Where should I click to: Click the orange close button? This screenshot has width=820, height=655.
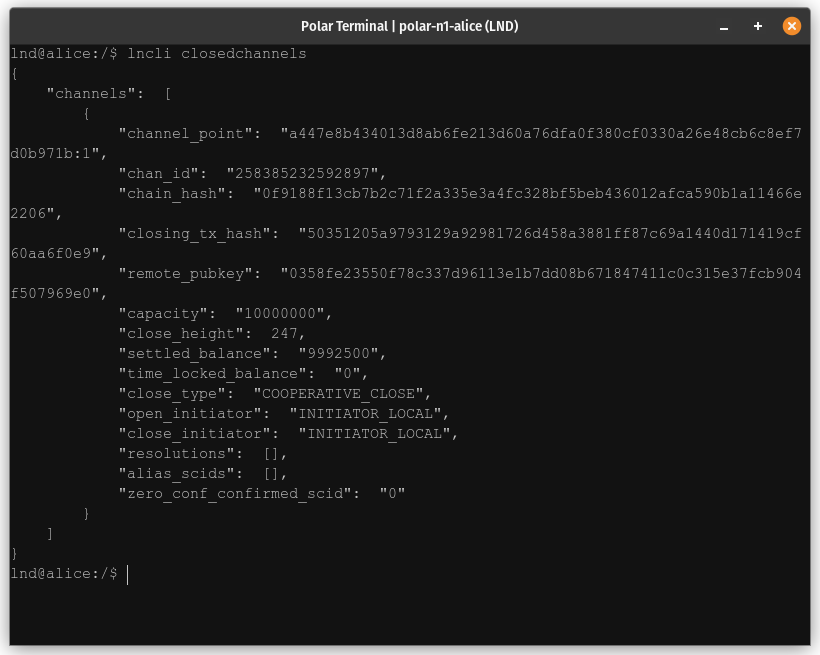(792, 26)
